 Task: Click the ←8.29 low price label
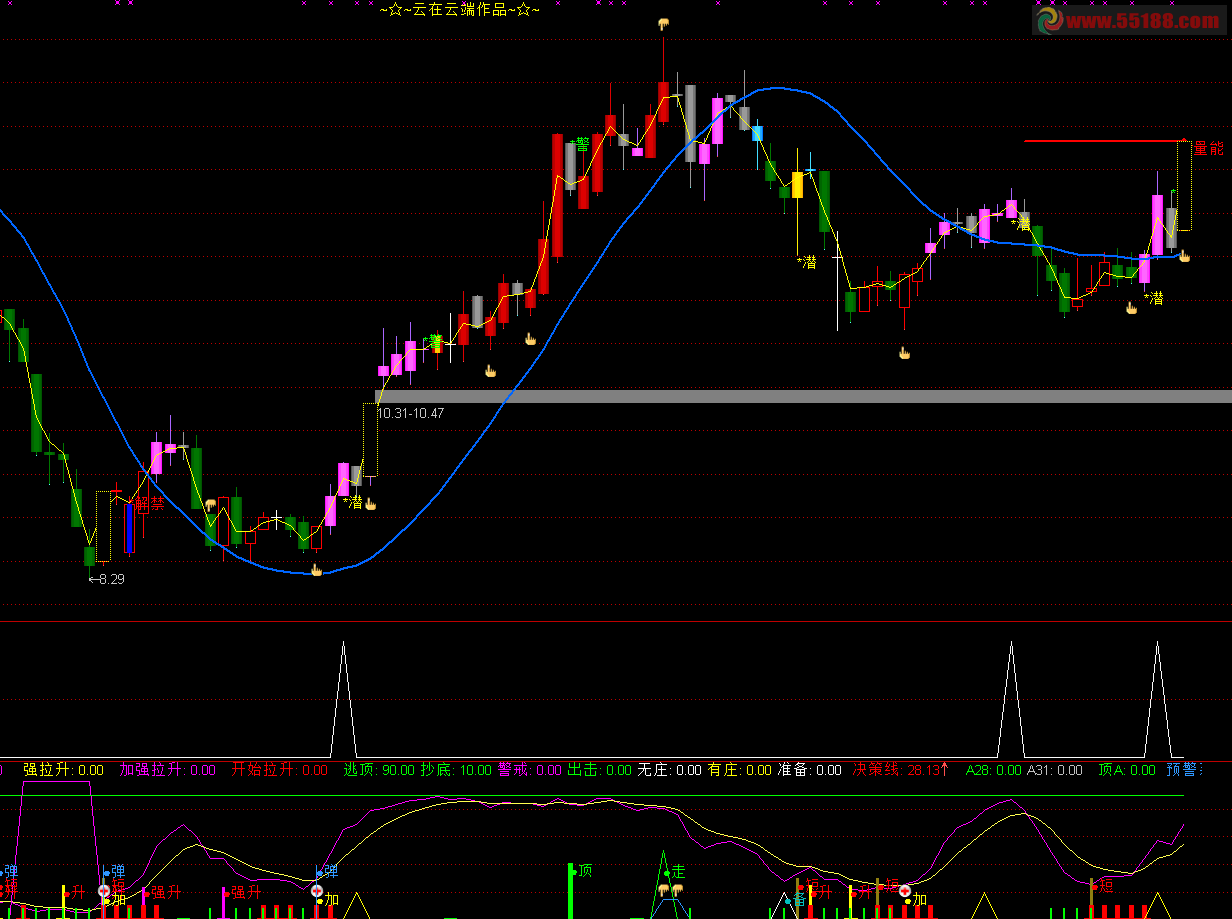click(x=107, y=579)
